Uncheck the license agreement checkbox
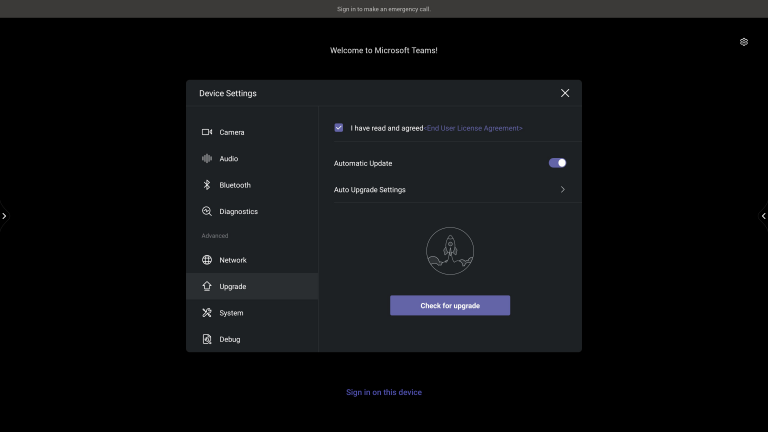768x432 pixels. pos(338,128)
